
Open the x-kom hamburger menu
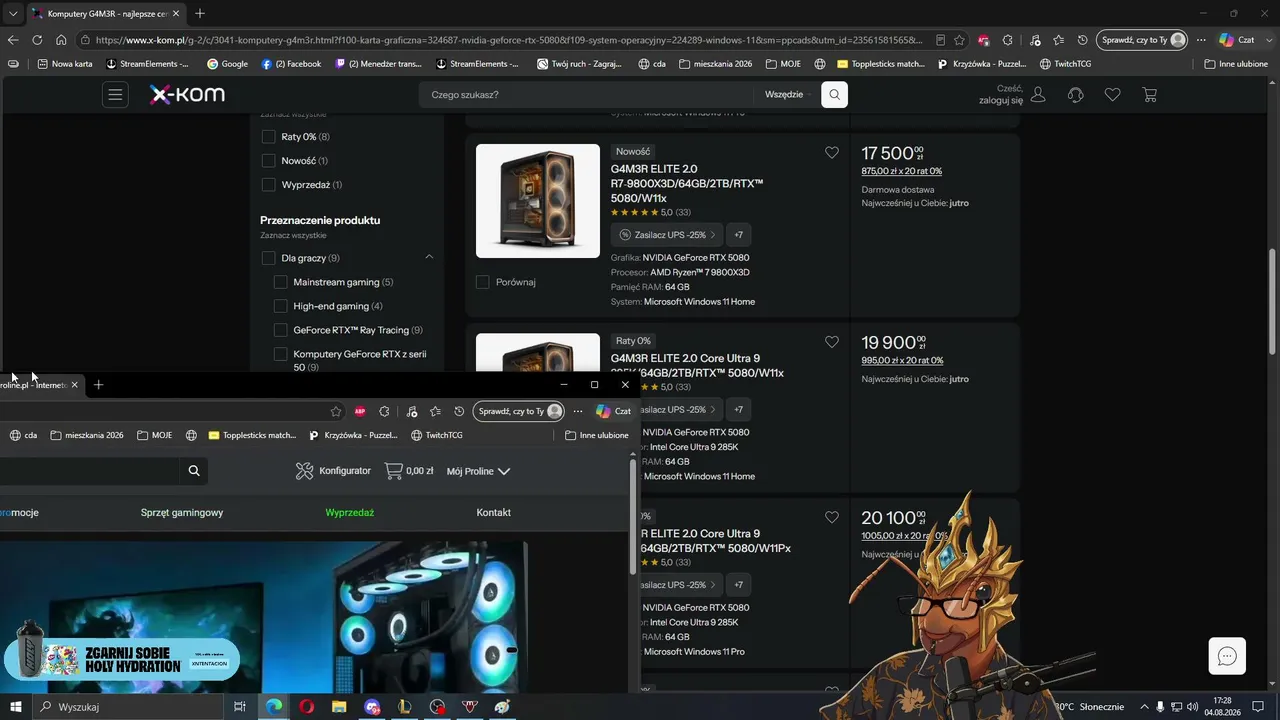coord(116,95)
